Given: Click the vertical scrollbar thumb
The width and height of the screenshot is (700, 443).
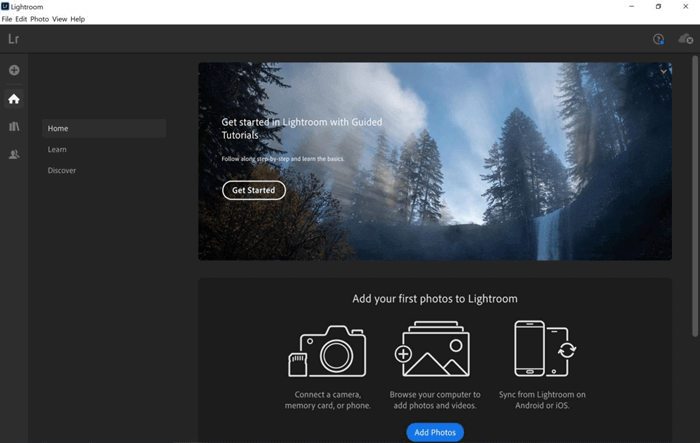Looking at the screenshot, I should 695,196.
